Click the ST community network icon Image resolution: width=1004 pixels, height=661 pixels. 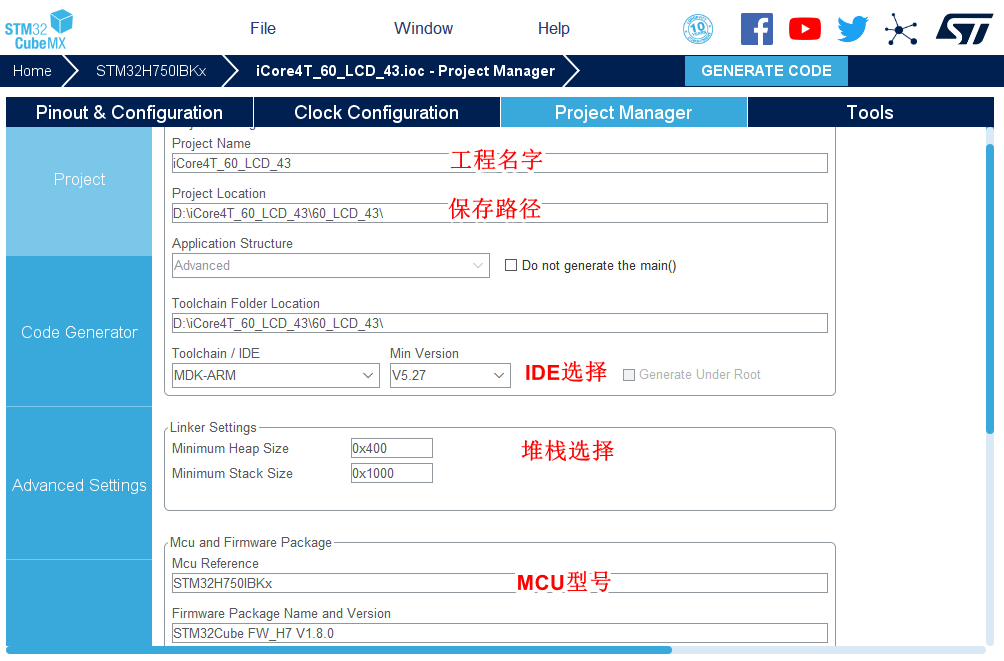[x=901, y=29]
